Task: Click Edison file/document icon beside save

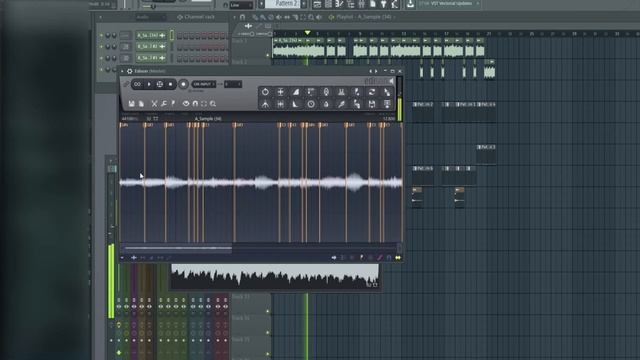Action: [x=141, y=104]
